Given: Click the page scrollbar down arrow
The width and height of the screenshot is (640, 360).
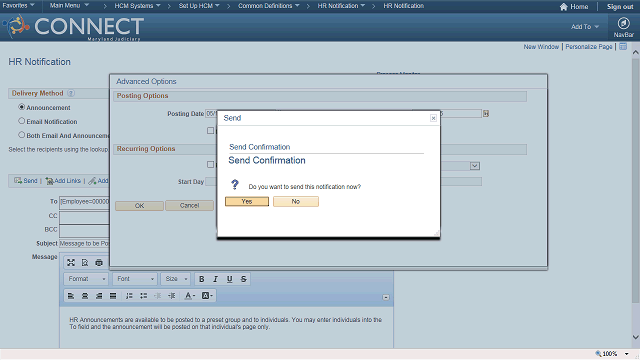Looking at the screenshot, I should [636, 337].
